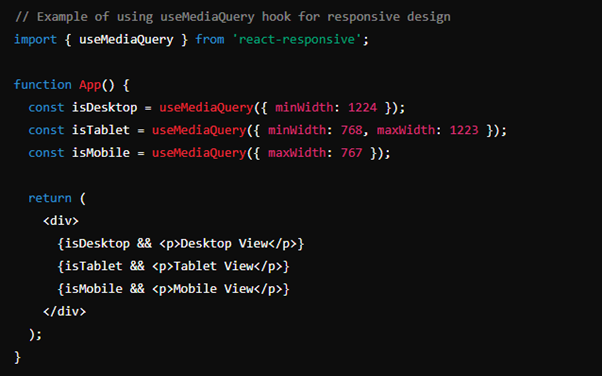
Task: Click the comment line about useMediaQuery hook
Action: 233,17
